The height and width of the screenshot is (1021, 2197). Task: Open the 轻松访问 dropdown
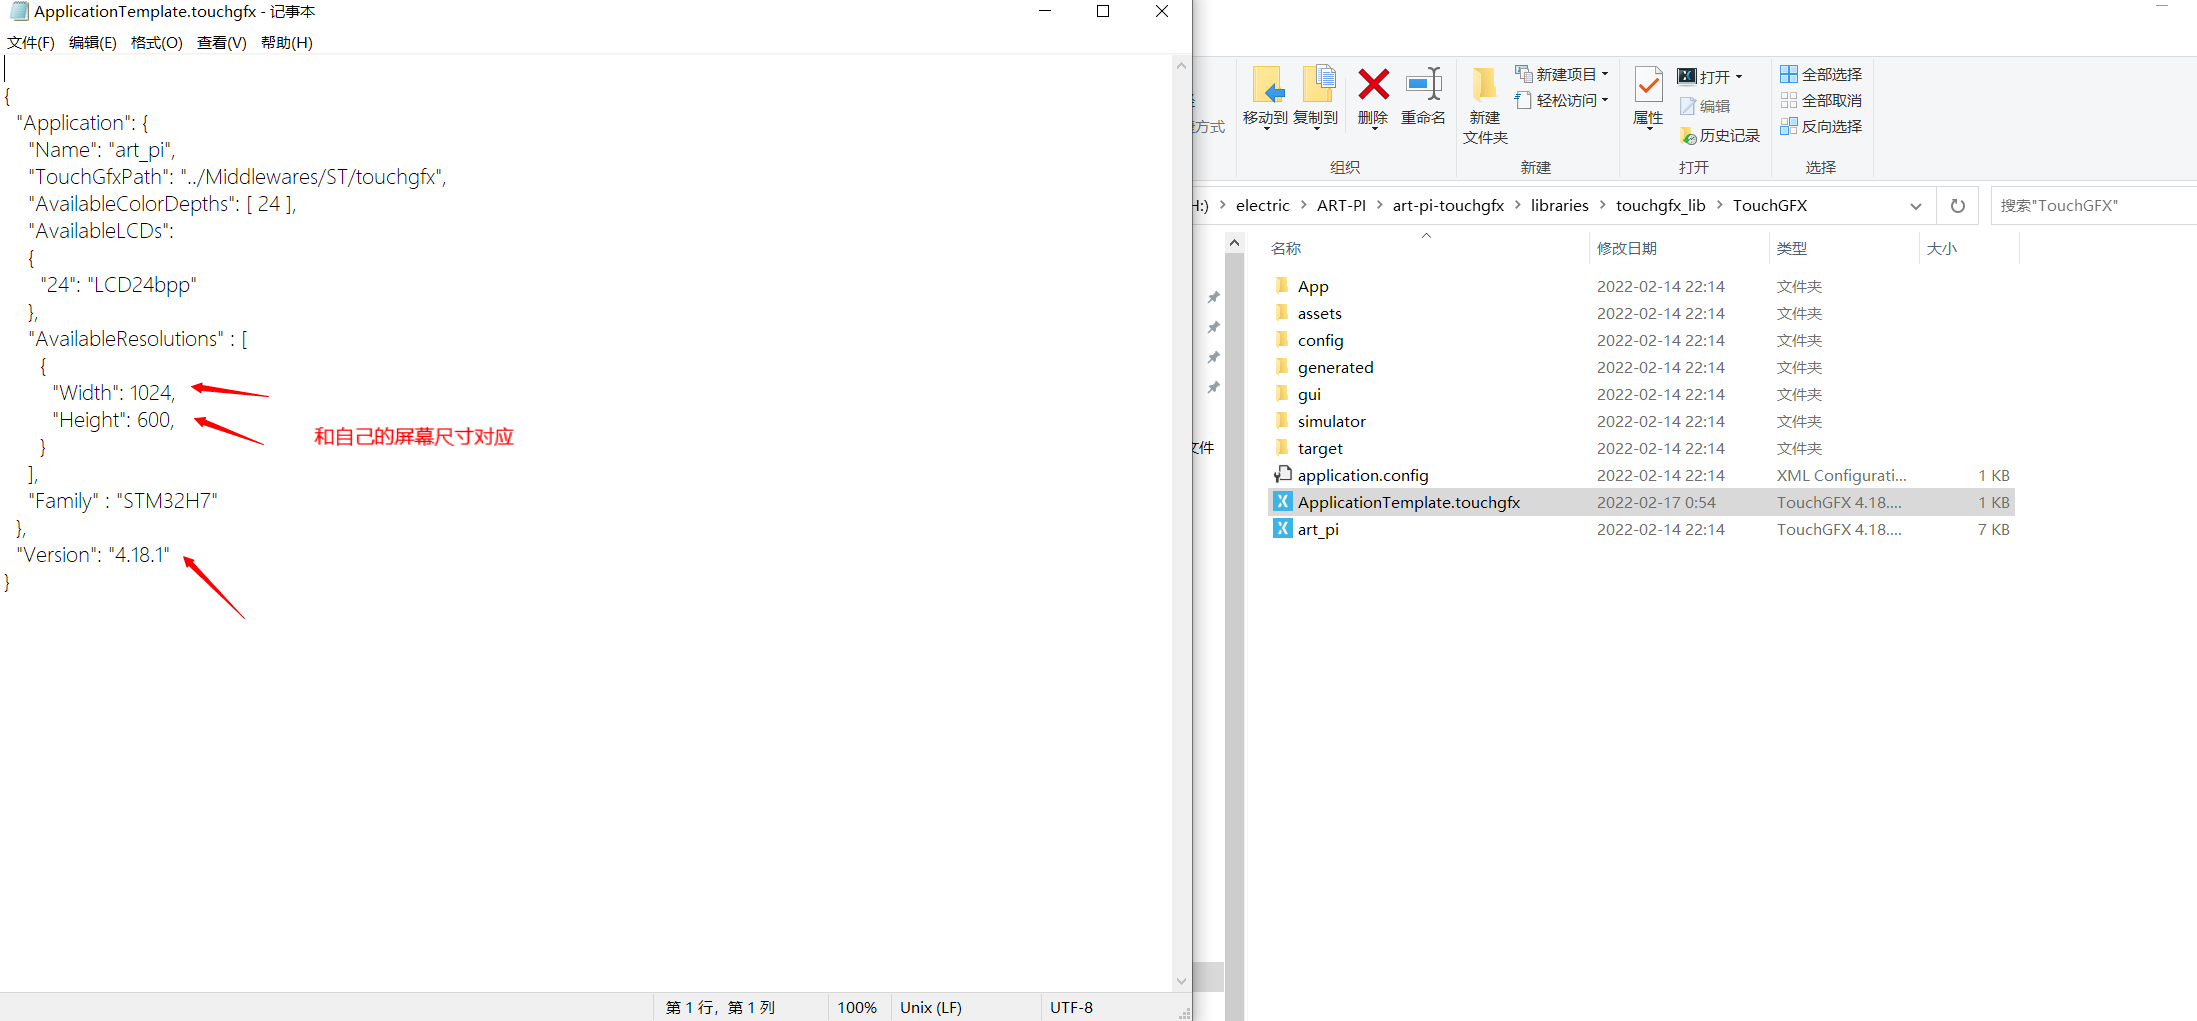pos(1561,100)
